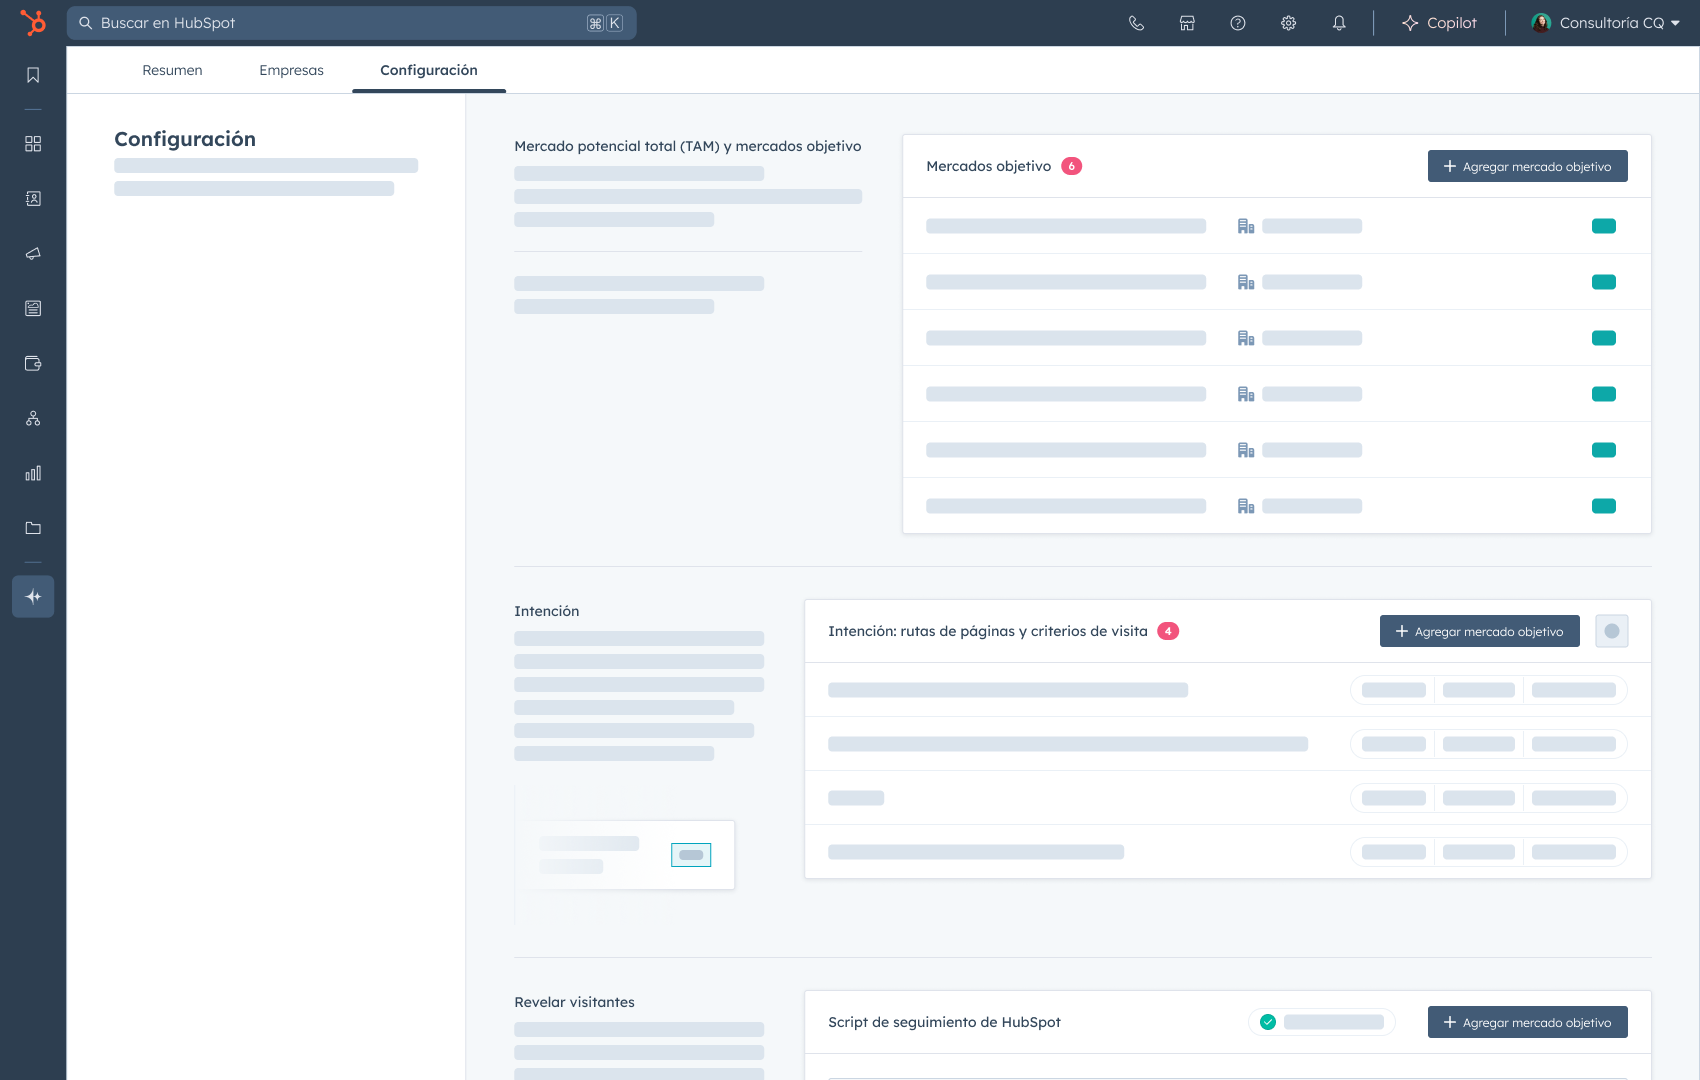The width and height of the screenshot is (1700, 1080).
Task: Open the marketplace store icon
Action: tap(1187, 23)
